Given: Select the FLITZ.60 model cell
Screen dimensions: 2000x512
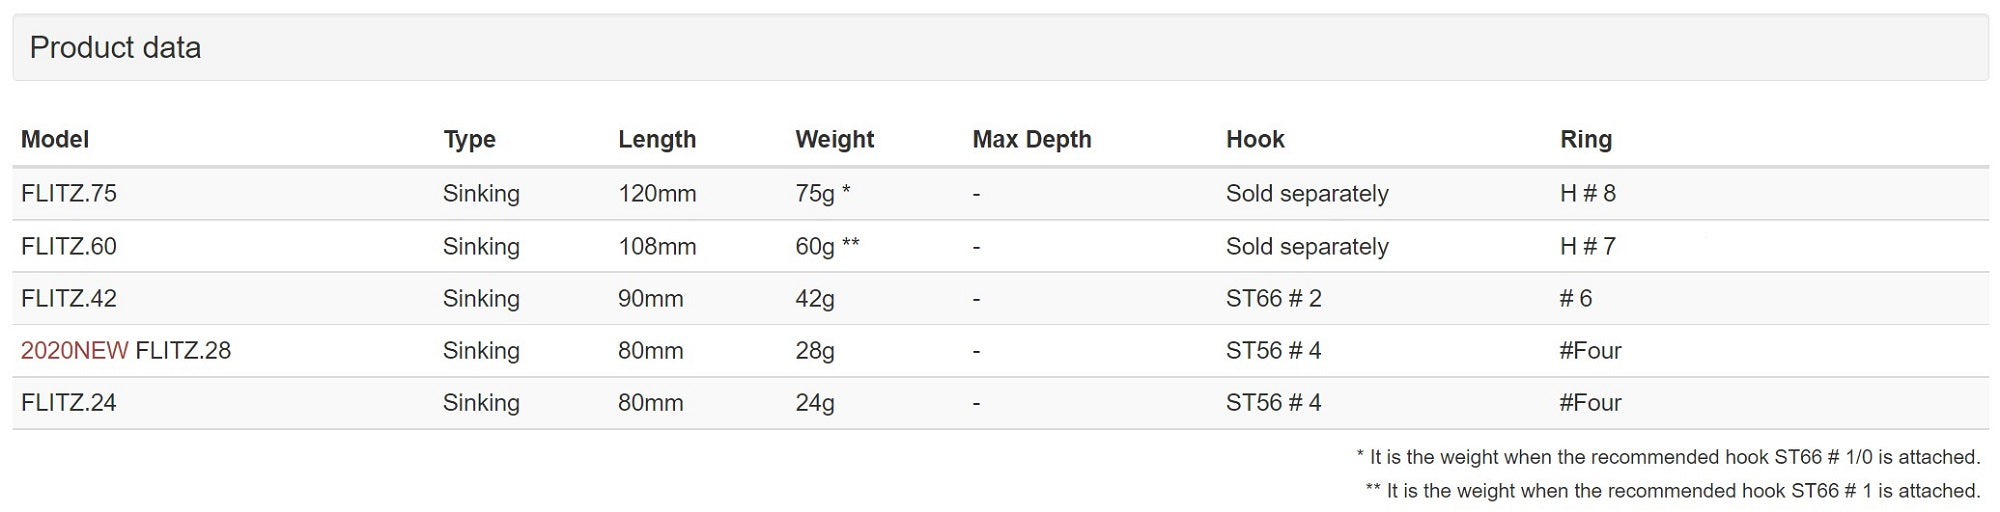Looking at the screenshot, I should (69, 247).
